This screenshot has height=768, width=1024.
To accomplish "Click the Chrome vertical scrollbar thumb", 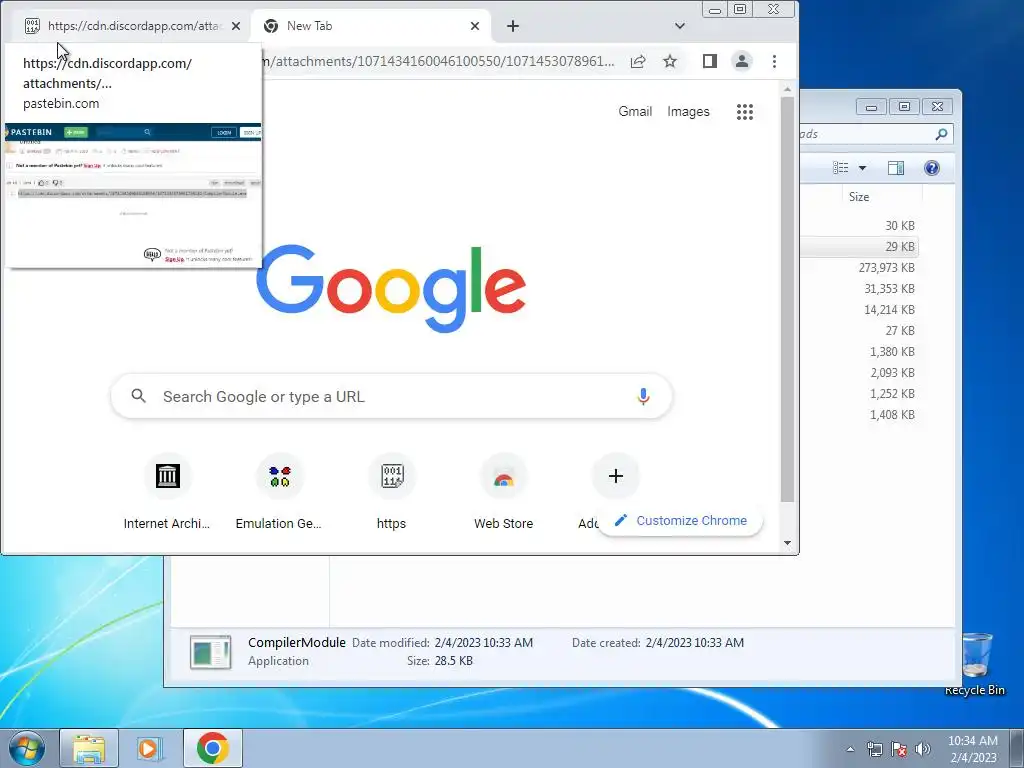I will coord(787,300).
